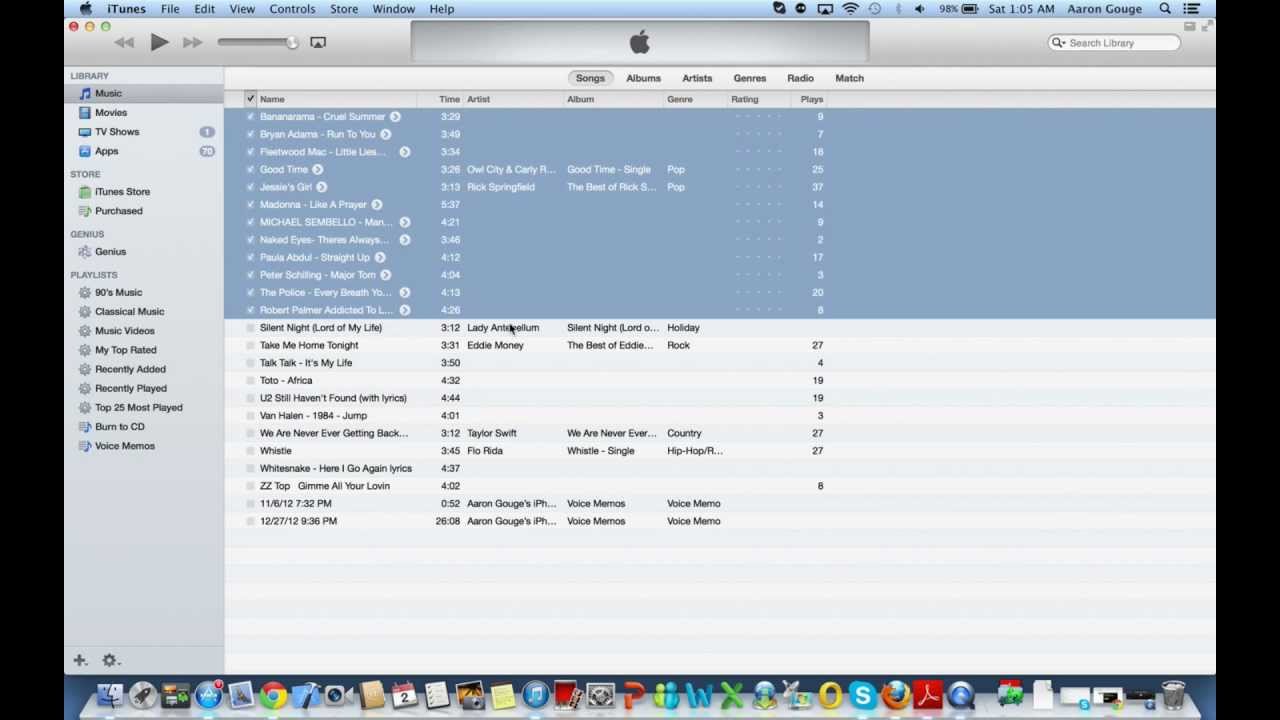The height and width of the screenshot is (720, 1280).
Task: Switch to the Radio tab
Action: [800, 78]
